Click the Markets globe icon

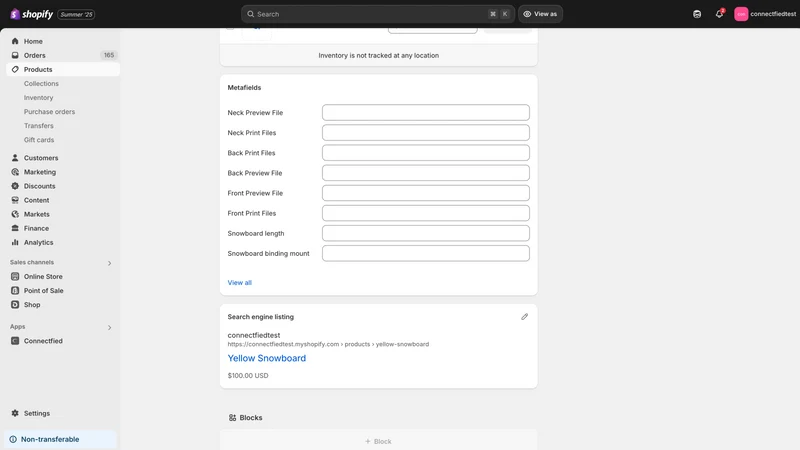click(15, 214)
